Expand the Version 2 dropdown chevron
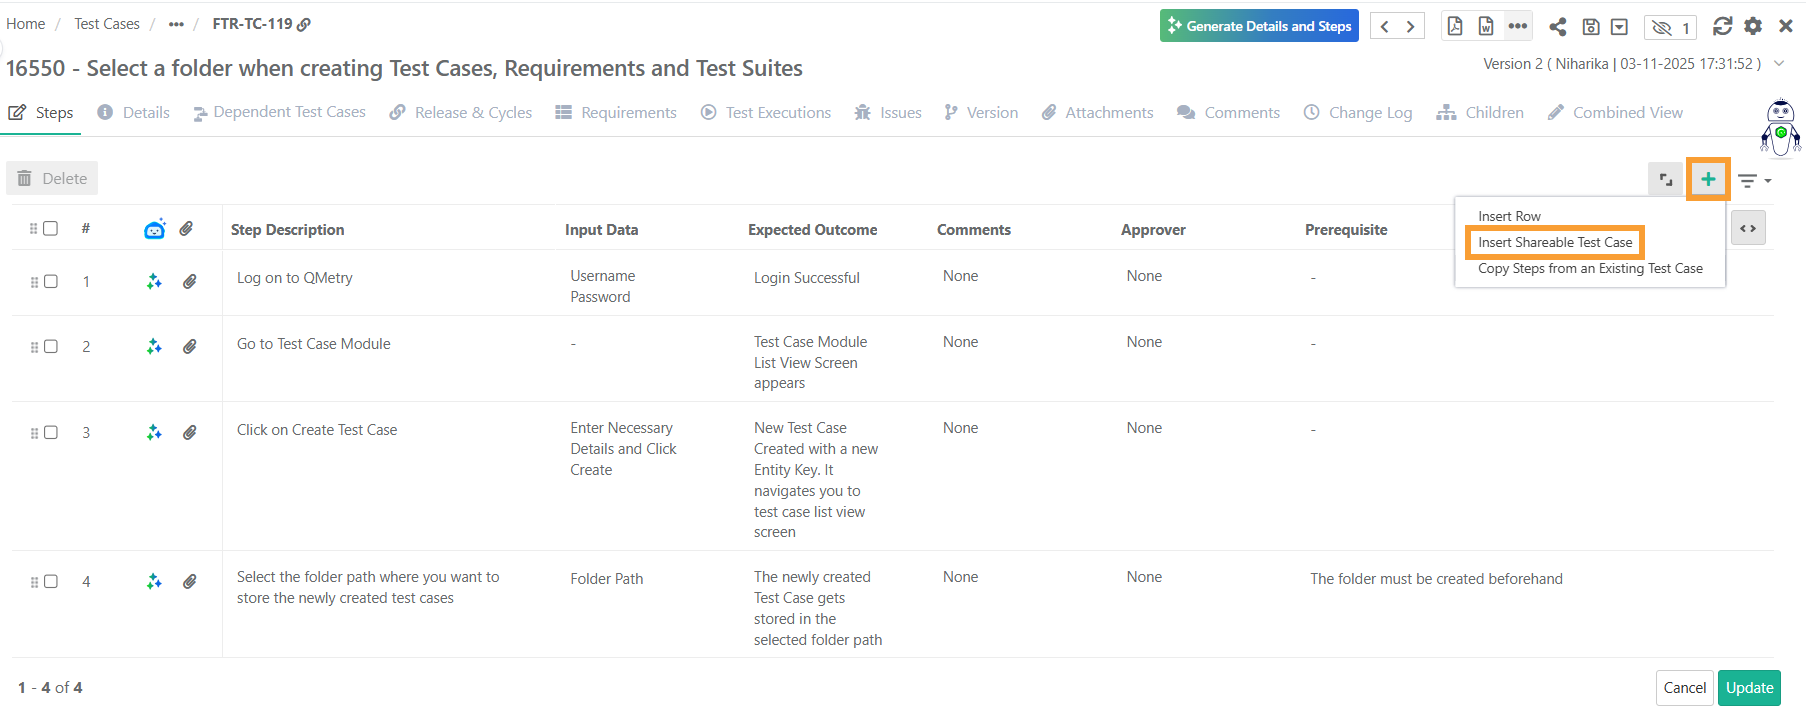This screenshot has height=713, width=1806. click(x=1779, y=64)
